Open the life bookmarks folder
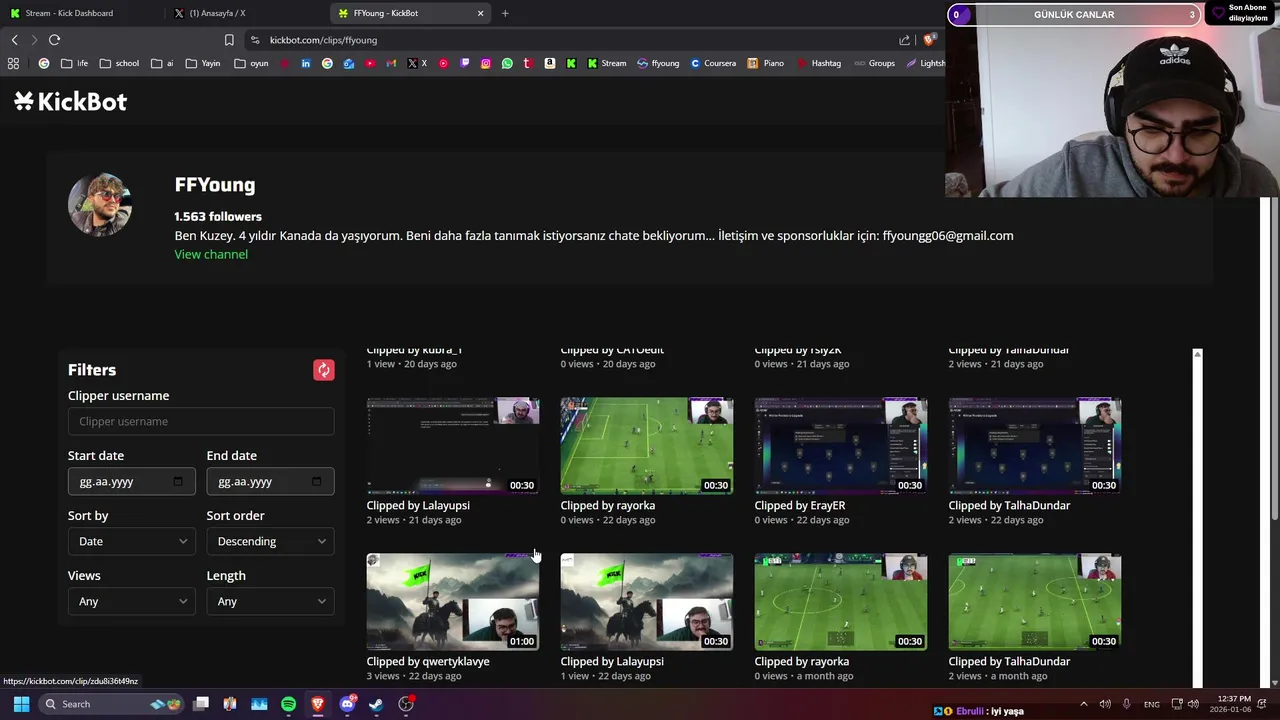 [74, 63]
